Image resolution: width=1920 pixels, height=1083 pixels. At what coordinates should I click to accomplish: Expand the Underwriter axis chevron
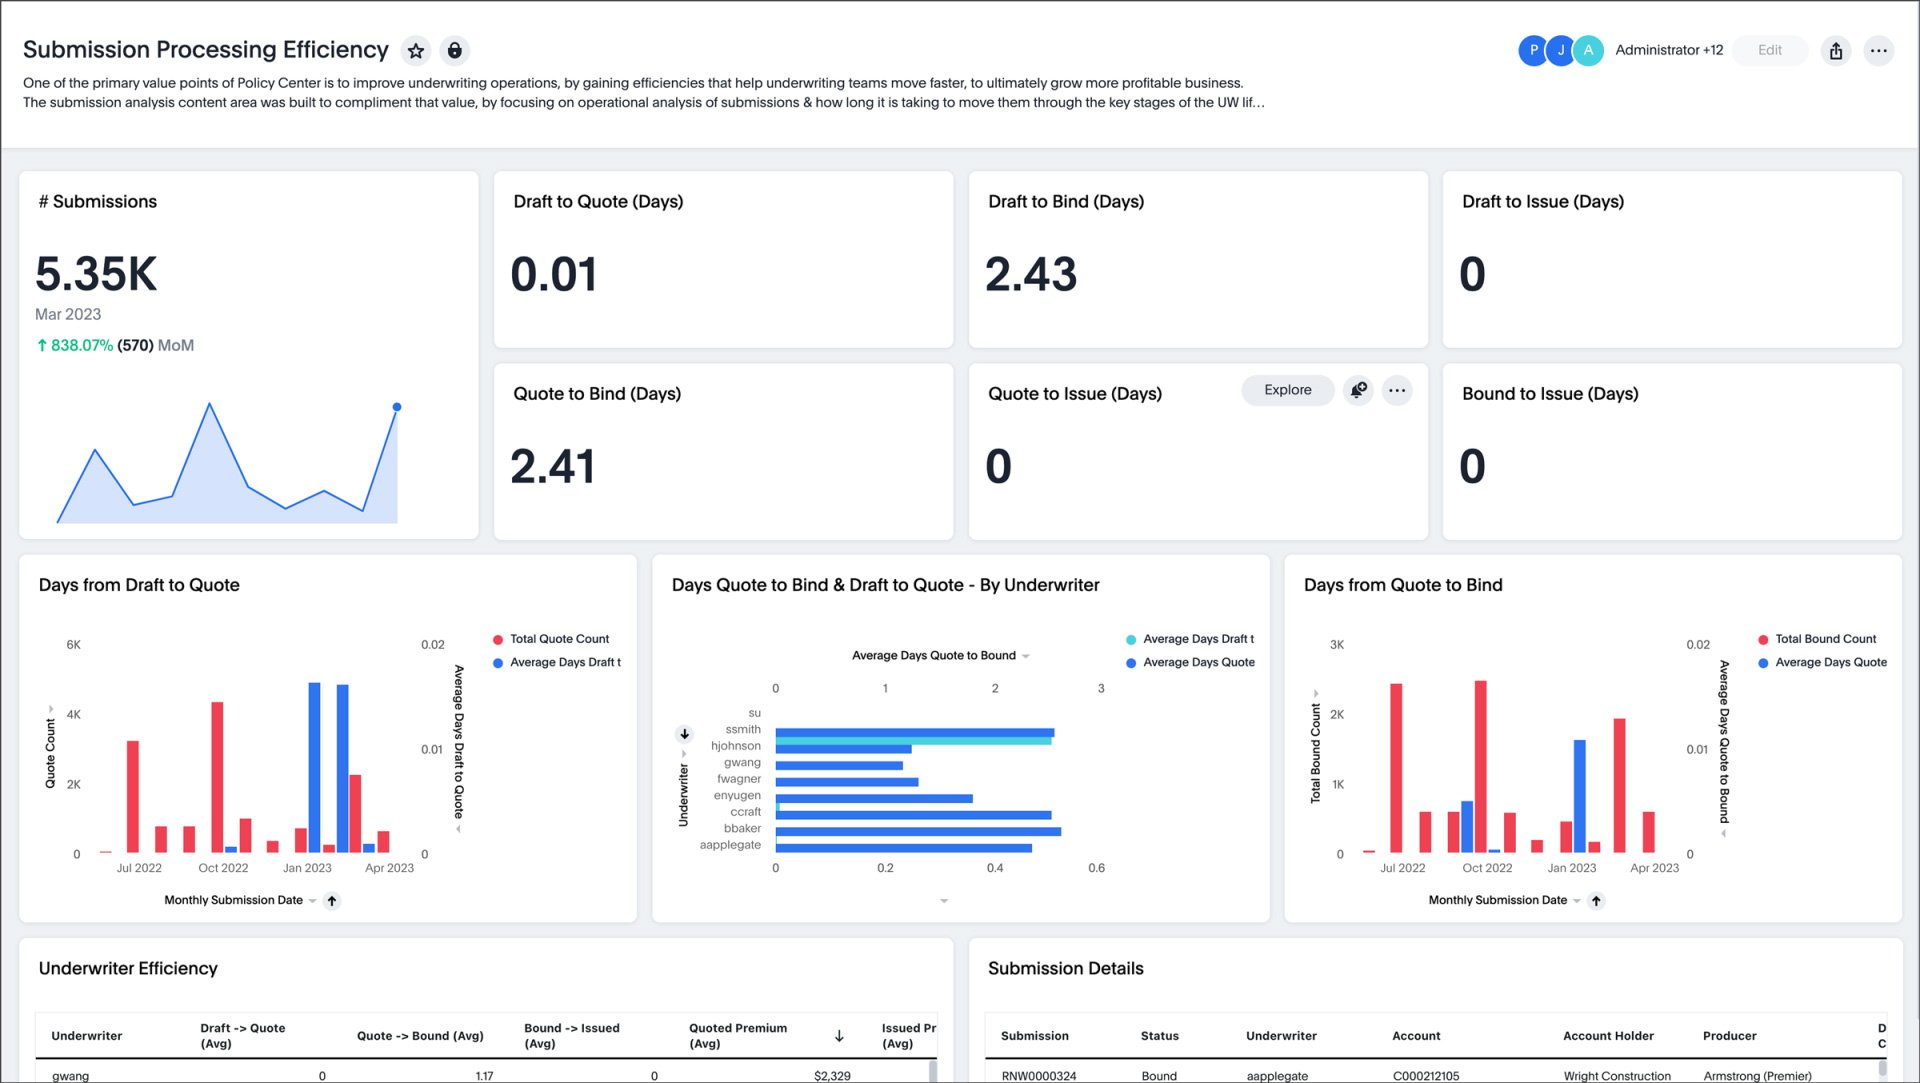point(684,754)
